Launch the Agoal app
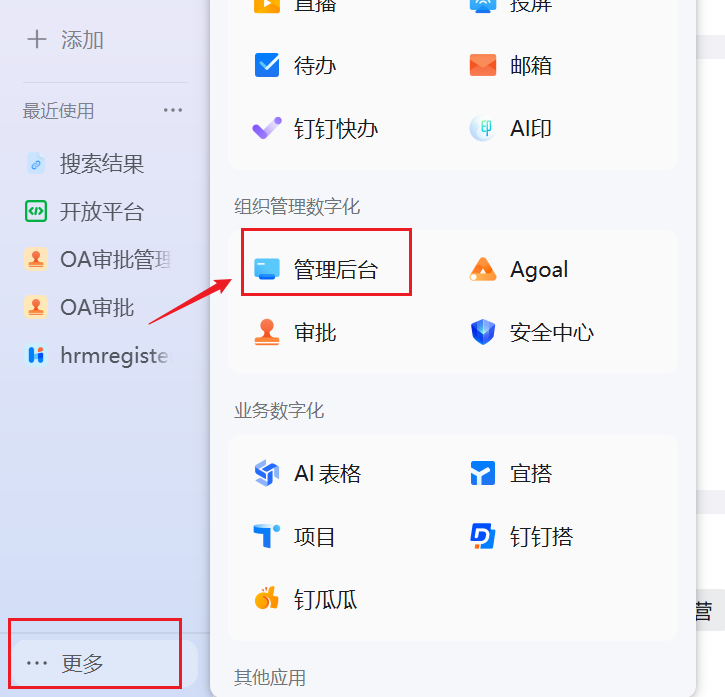Viewport: 725px width, 697px height. pyautogui.click(x=520, y=269)
